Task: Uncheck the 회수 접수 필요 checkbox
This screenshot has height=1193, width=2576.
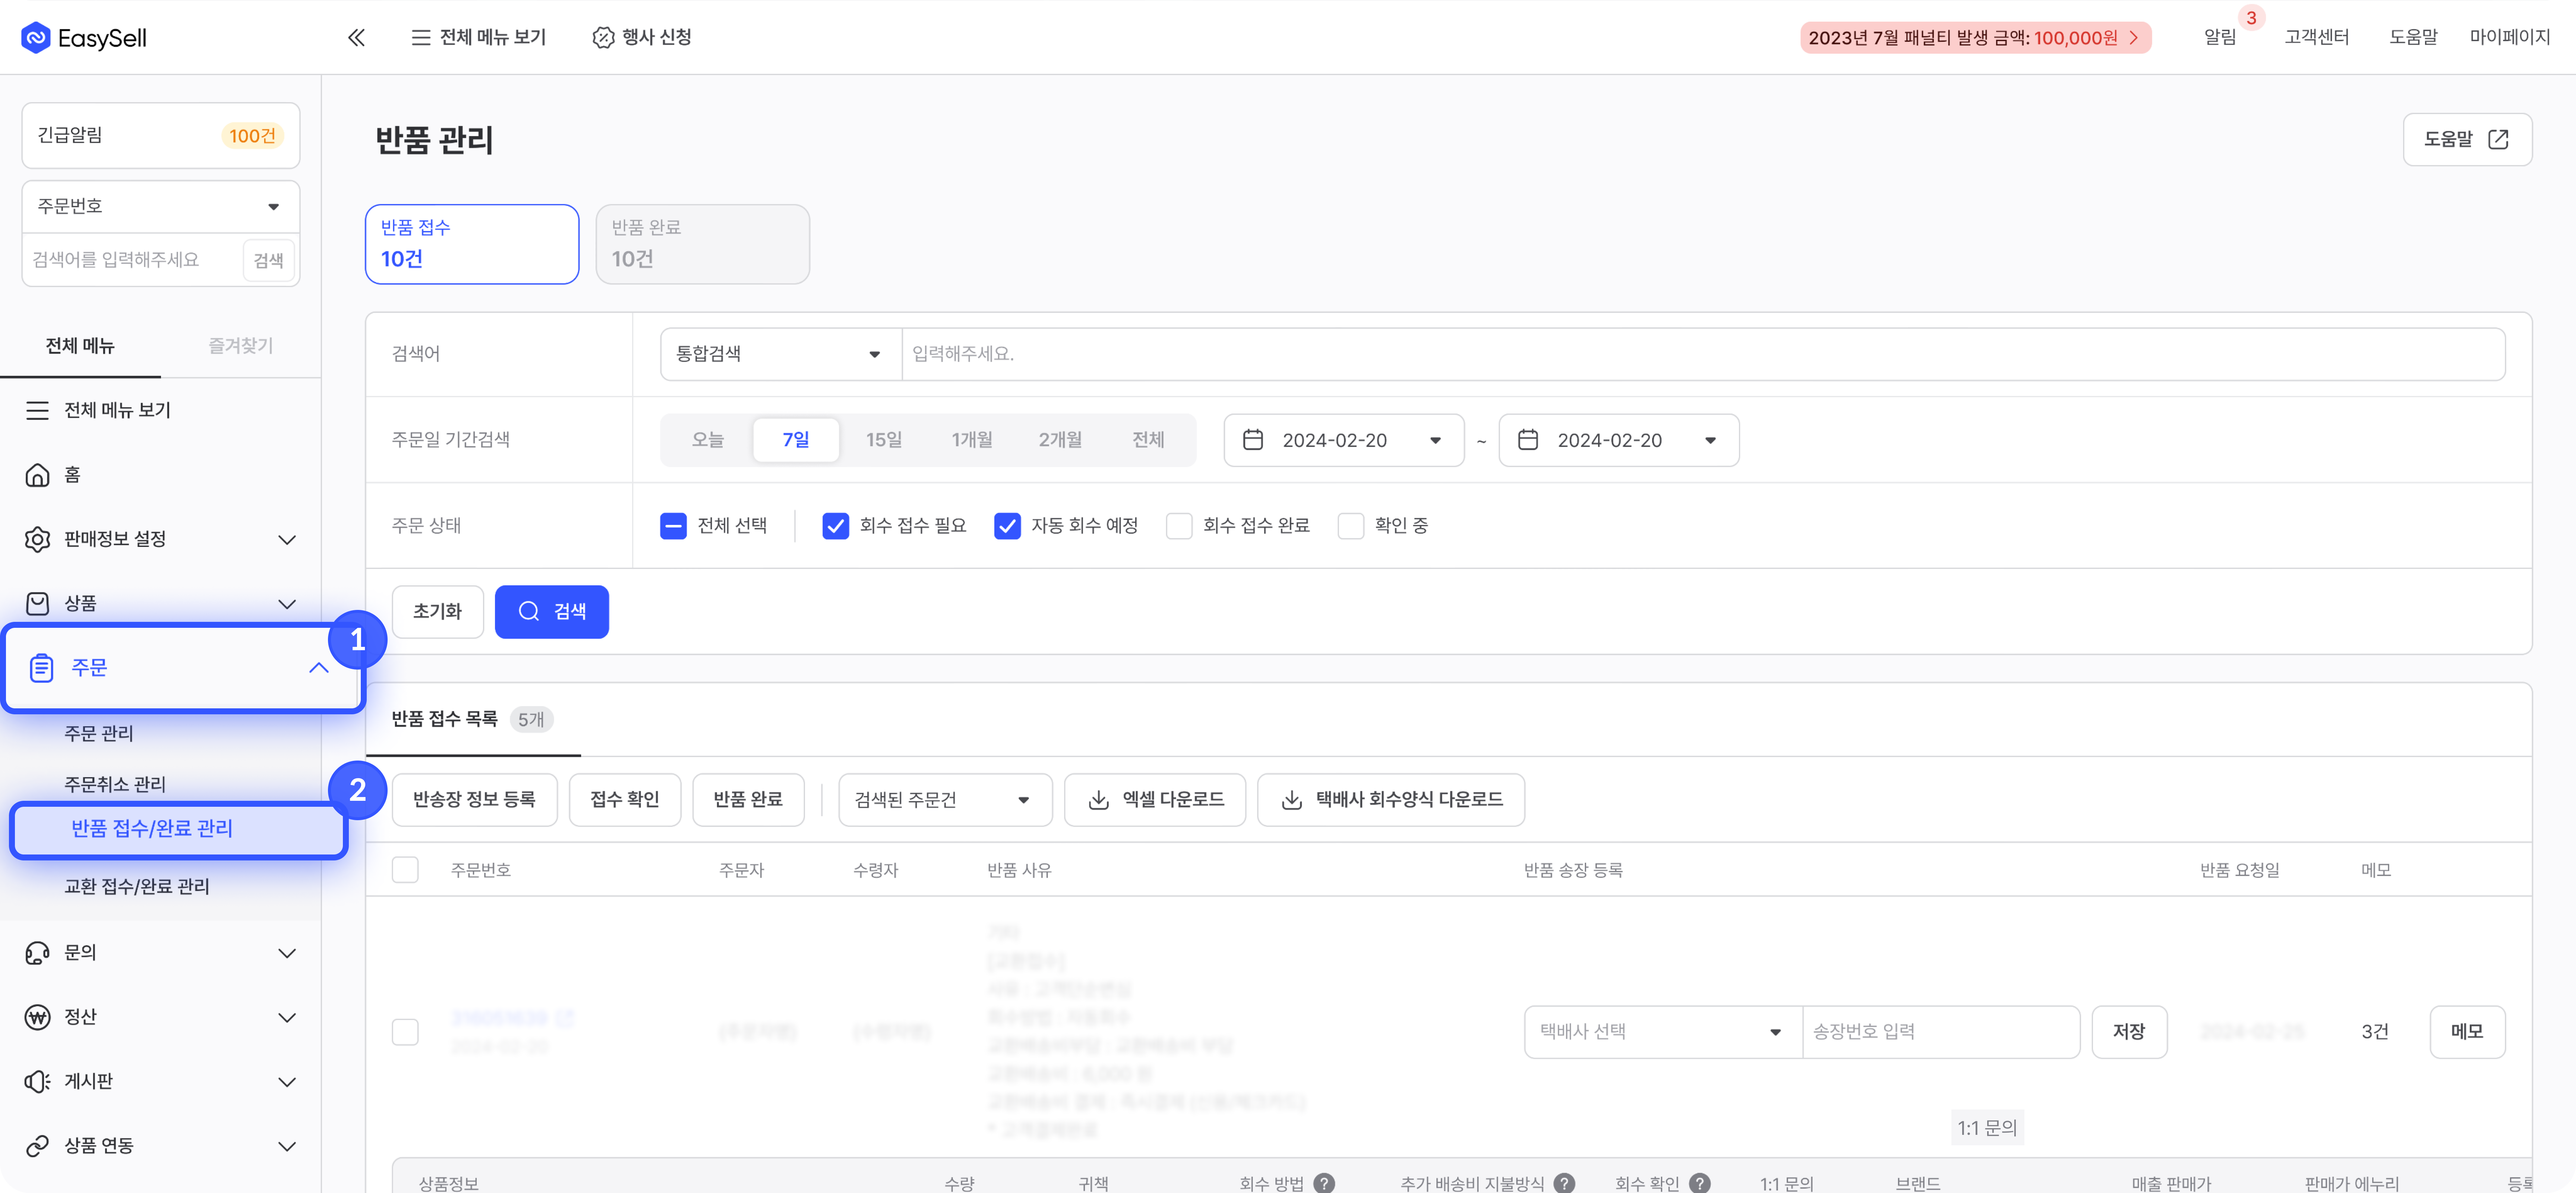Action: (x=835, y=526)
